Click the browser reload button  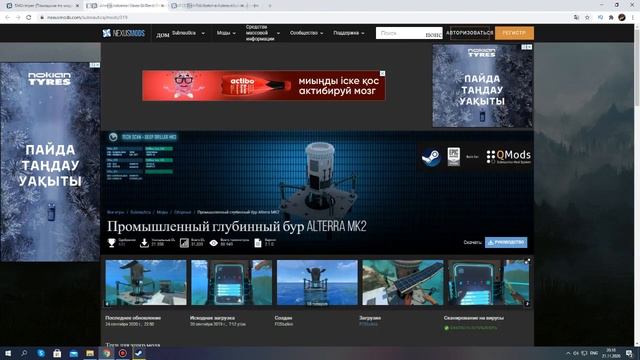tap(29, 18)
